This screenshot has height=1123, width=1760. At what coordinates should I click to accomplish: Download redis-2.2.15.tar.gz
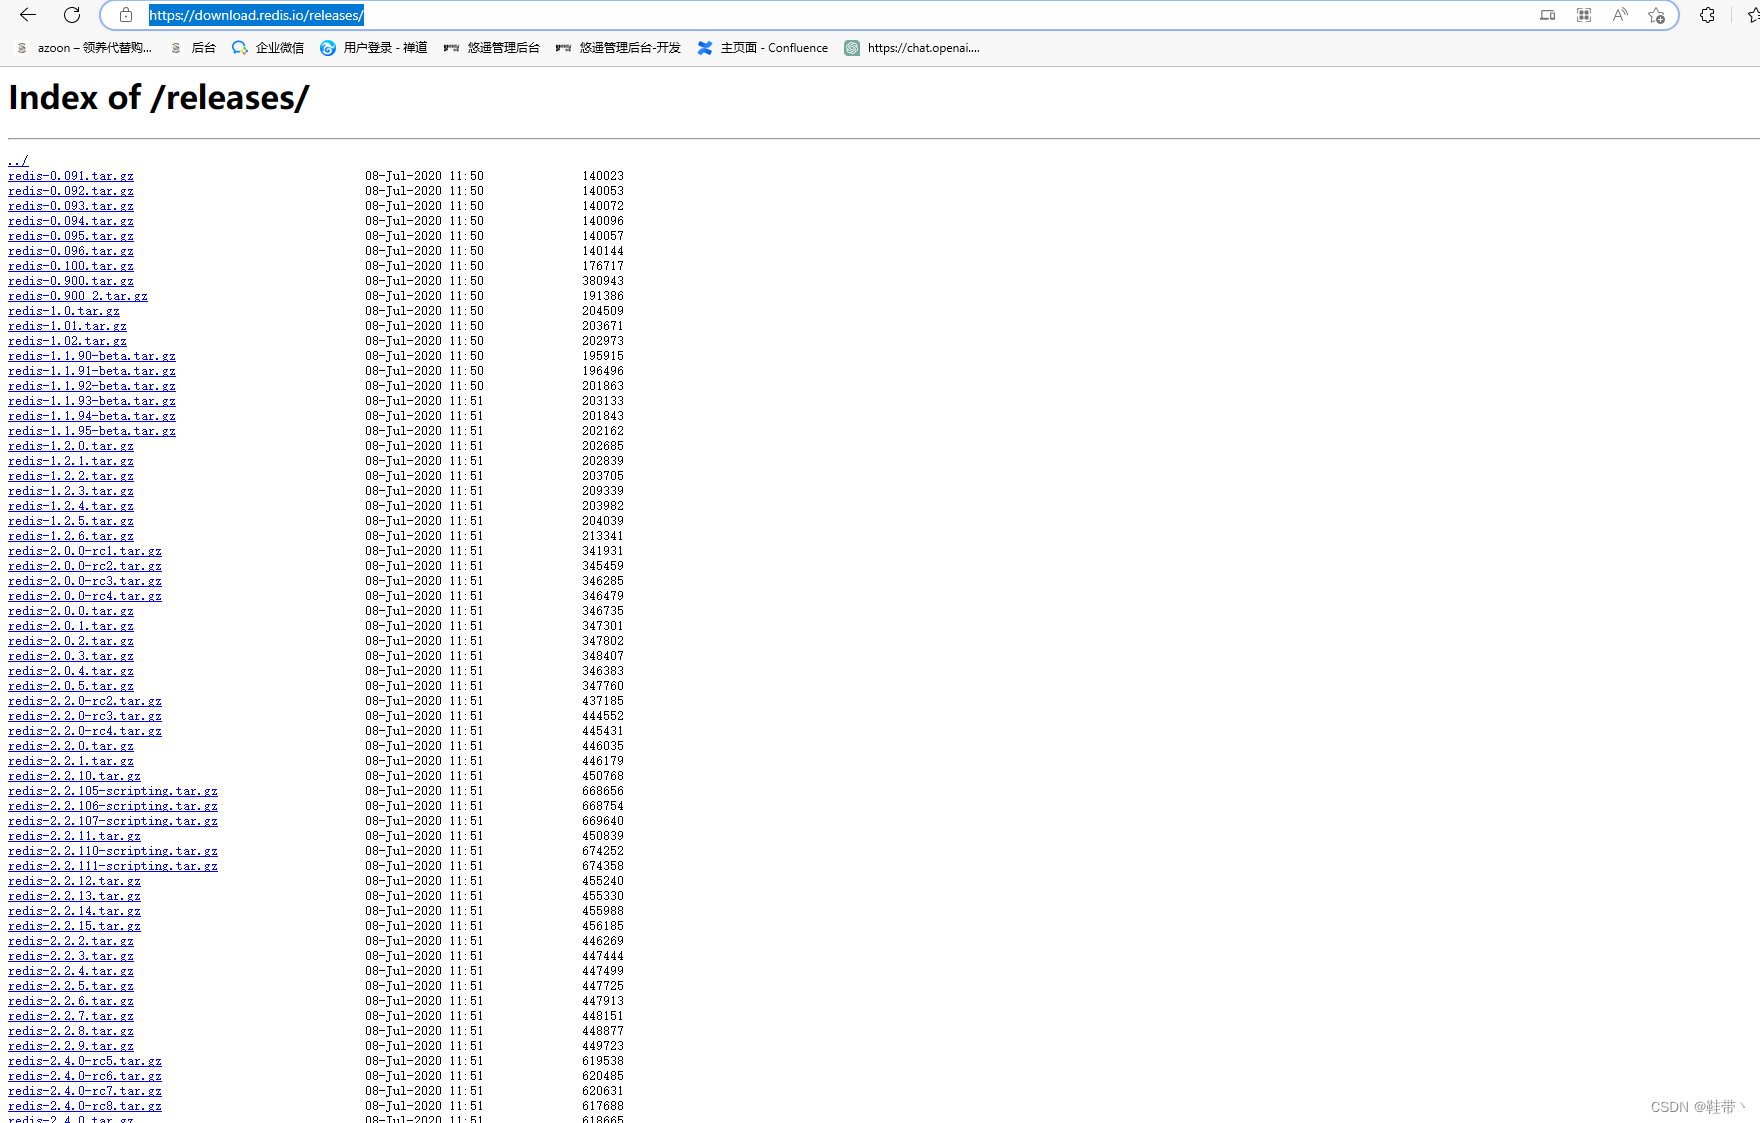point(74,925)
